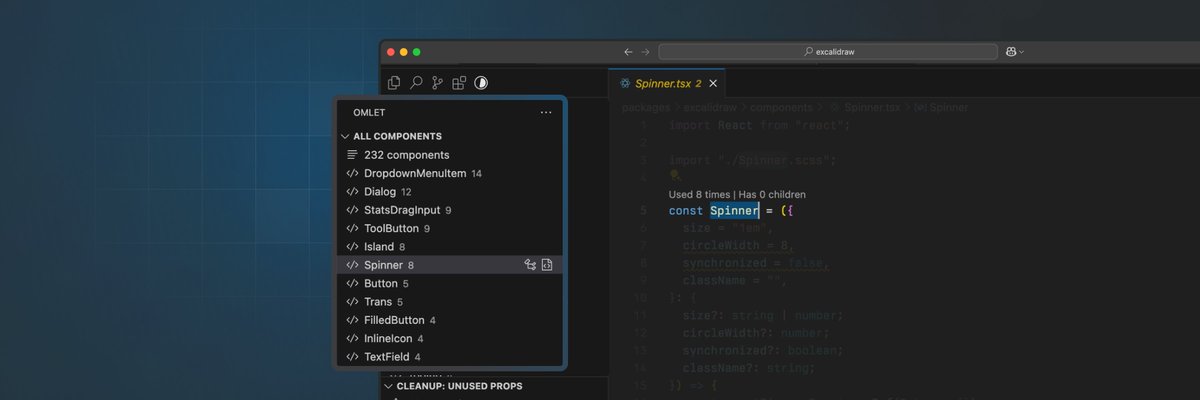Select FilledButton component row
Image resolution: width=1200 pixels, height=400 pixels.
click(449, 320)
